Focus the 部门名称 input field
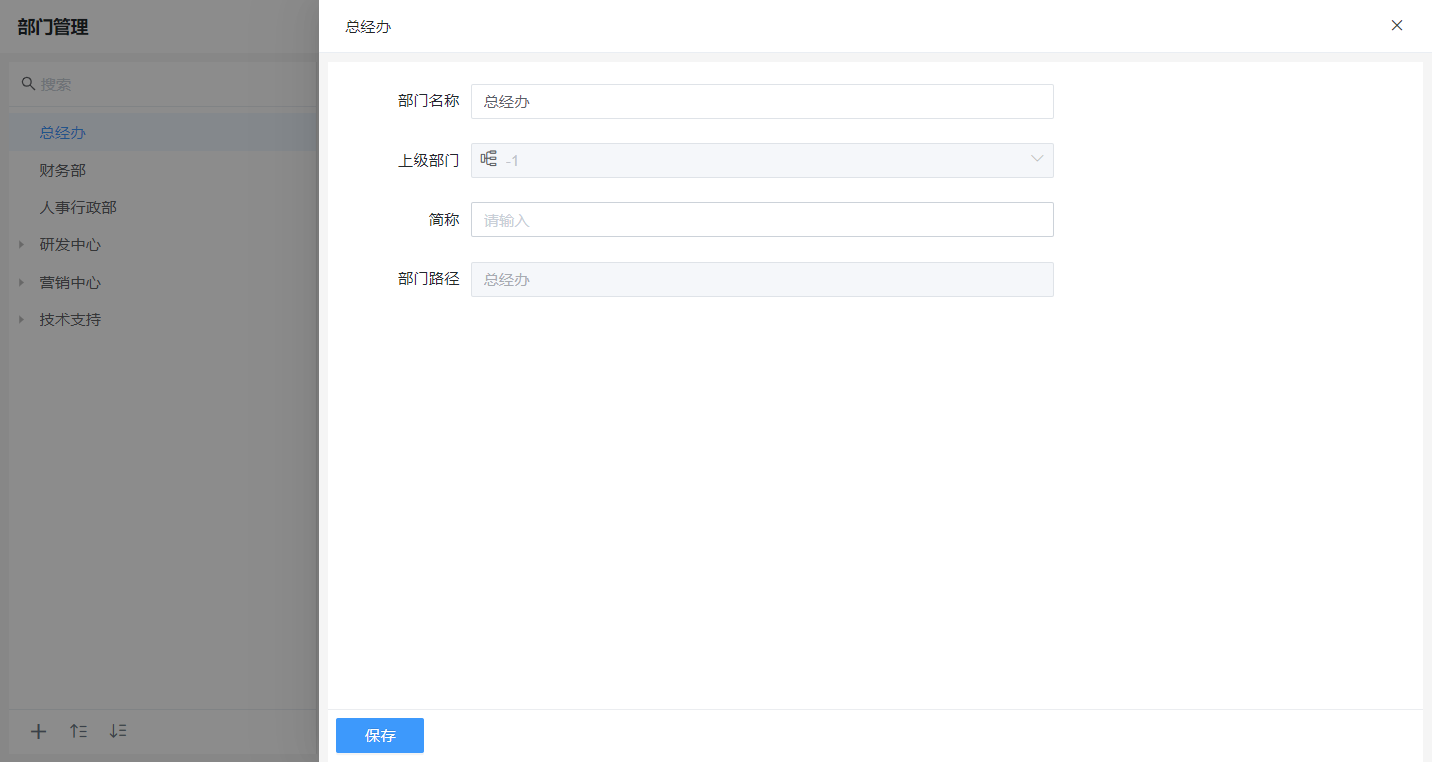This screenshot has height=762, width=1432. pyautogui.click(x=762, y=102)
